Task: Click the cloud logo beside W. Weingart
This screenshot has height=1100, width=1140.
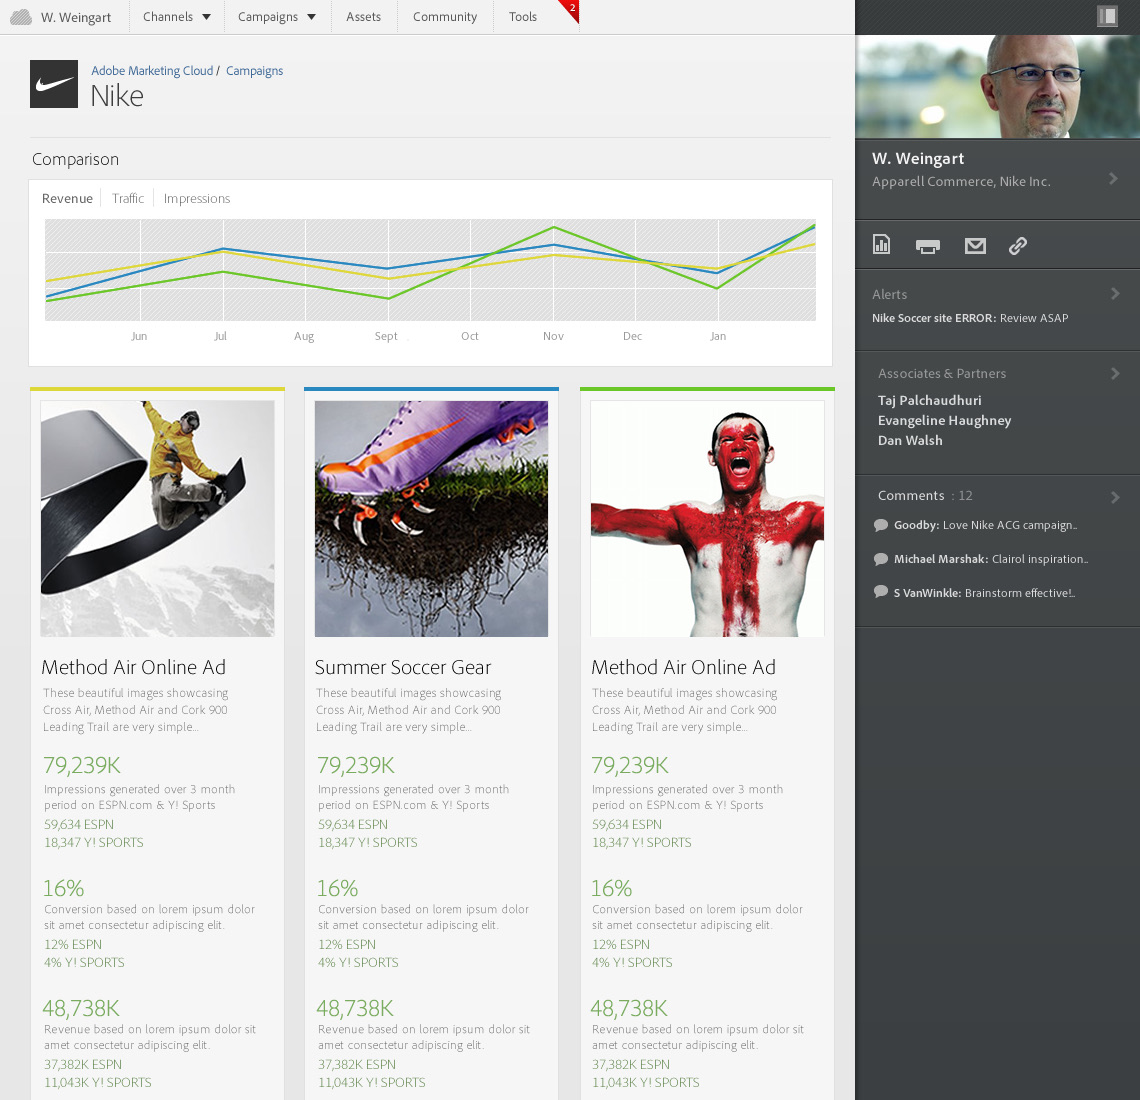Action: [20, 17]
